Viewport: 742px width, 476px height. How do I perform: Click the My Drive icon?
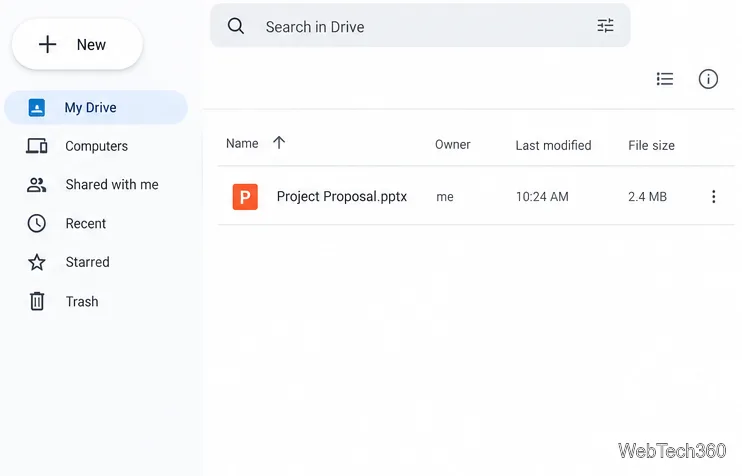[36, 107]
